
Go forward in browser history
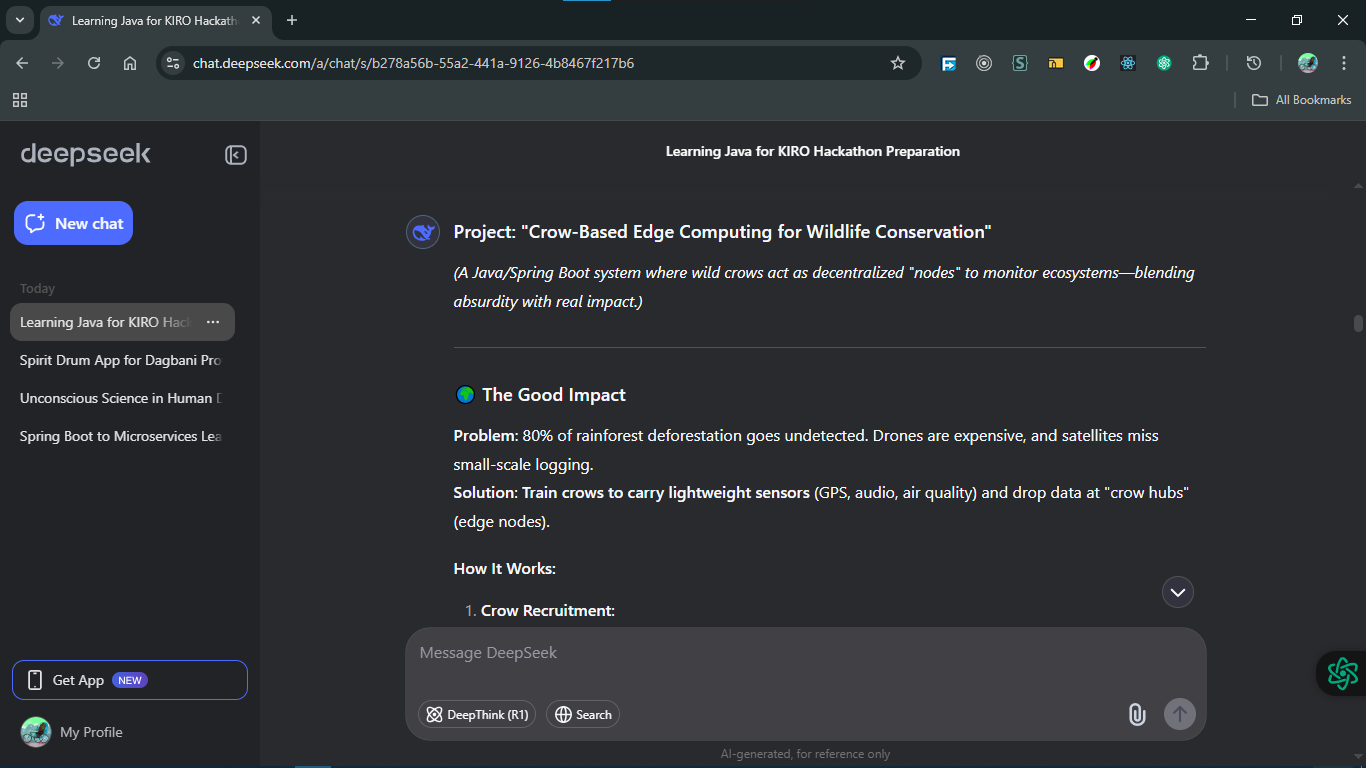pos(58,63)
